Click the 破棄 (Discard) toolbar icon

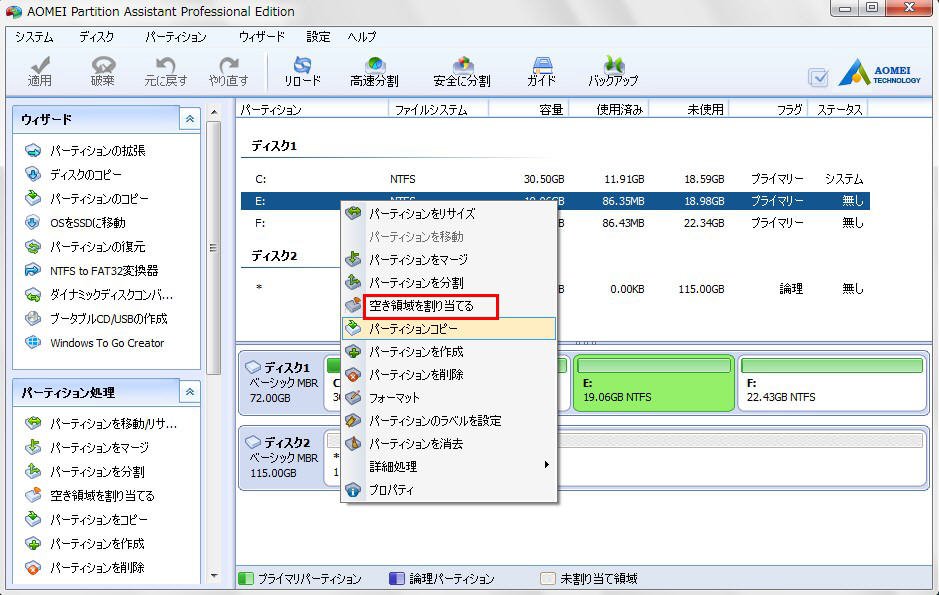click(102, 71)
